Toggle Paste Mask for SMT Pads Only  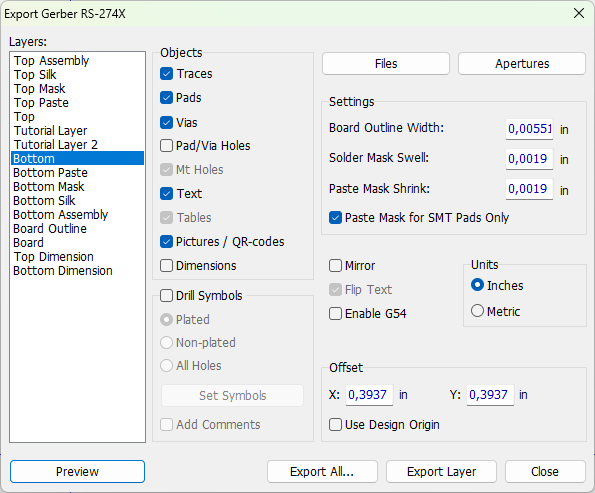pos(335,218)
